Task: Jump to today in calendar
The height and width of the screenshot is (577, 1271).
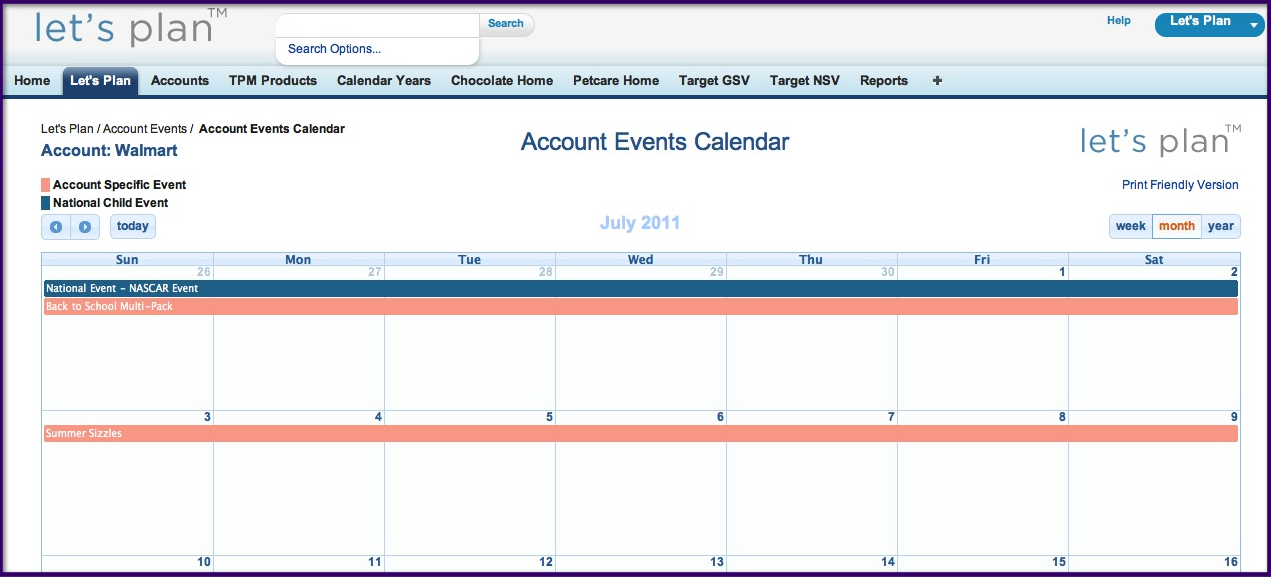Action: 133,226
